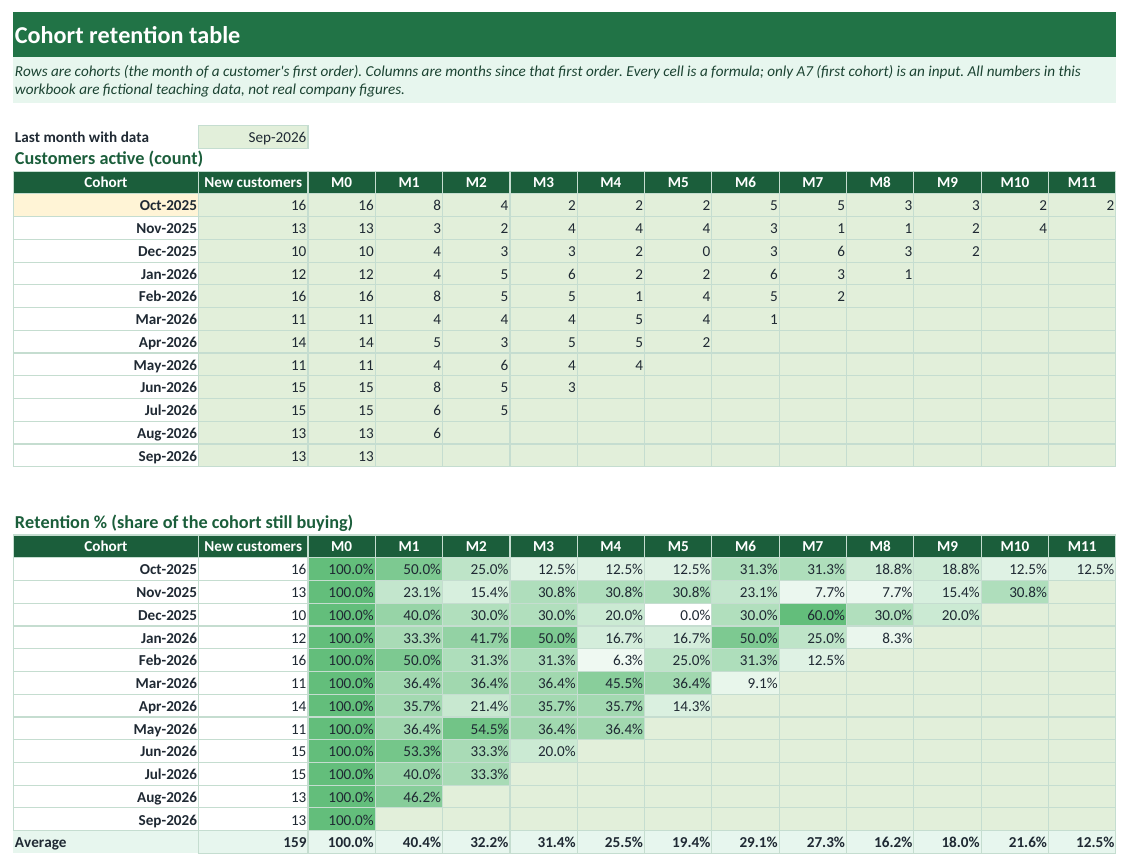
Task: Select the M7 header in the retention table
Action: 813,546
